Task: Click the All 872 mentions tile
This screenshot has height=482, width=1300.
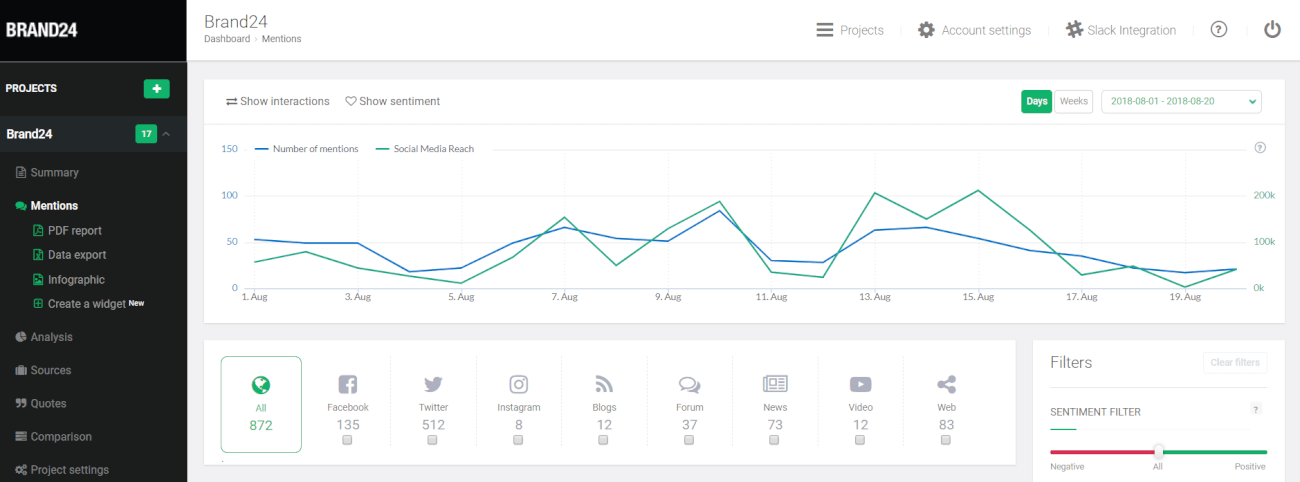Action: pos(261,404)
